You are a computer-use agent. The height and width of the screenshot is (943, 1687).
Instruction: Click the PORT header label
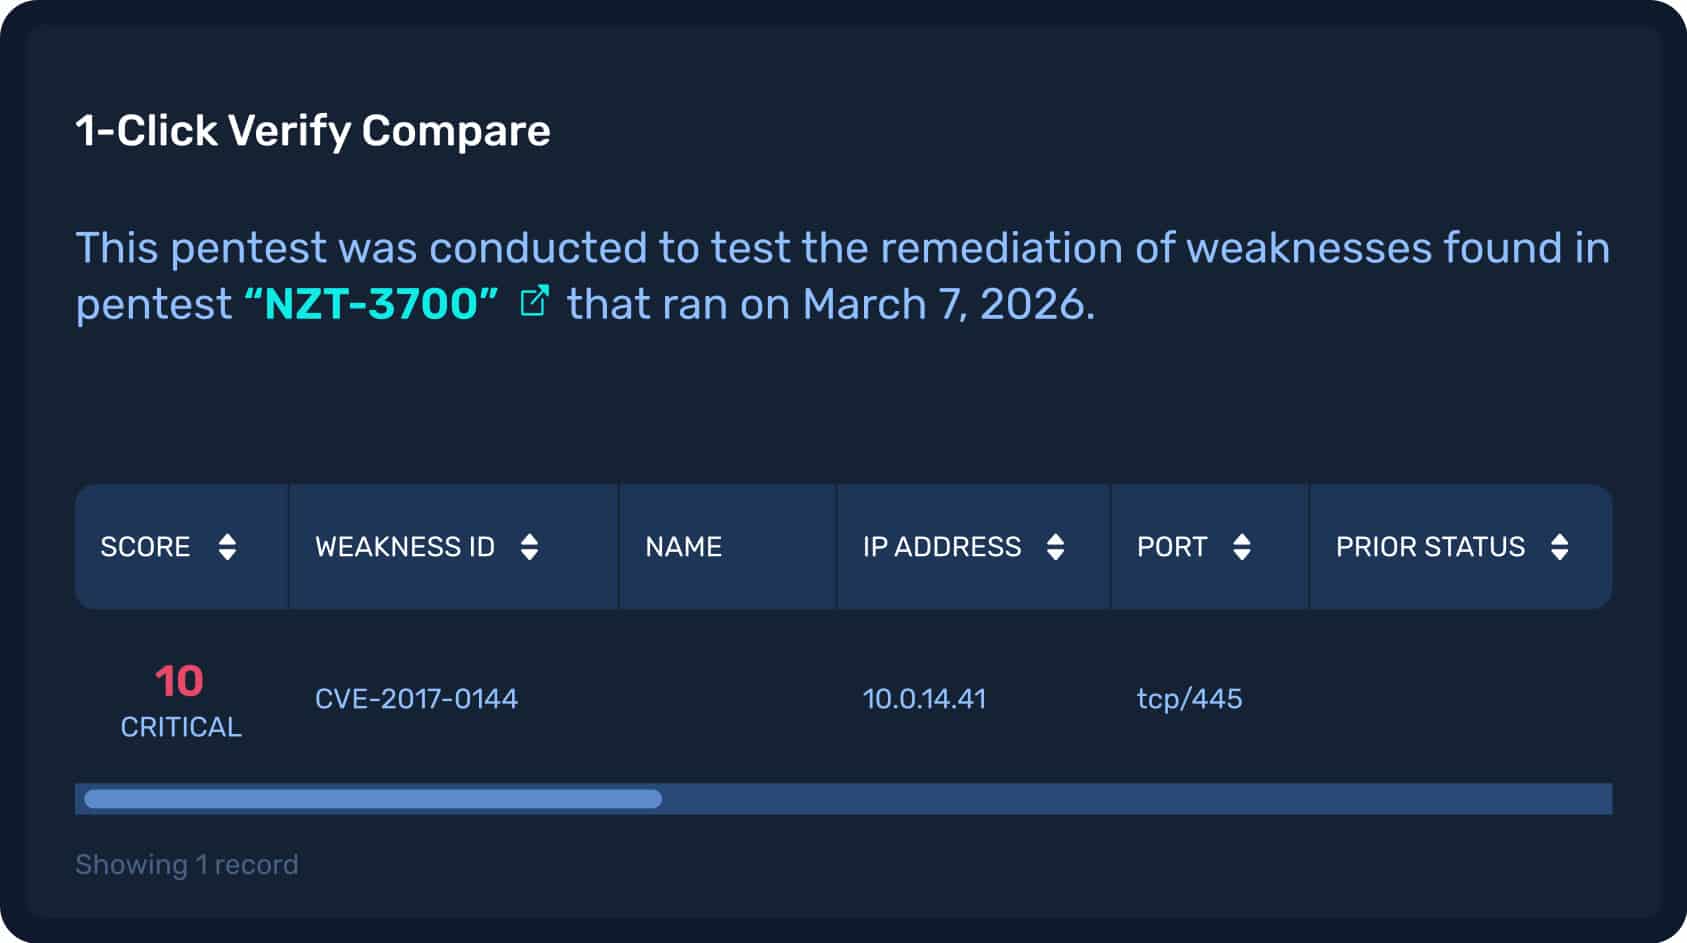tap(1172, 547)
